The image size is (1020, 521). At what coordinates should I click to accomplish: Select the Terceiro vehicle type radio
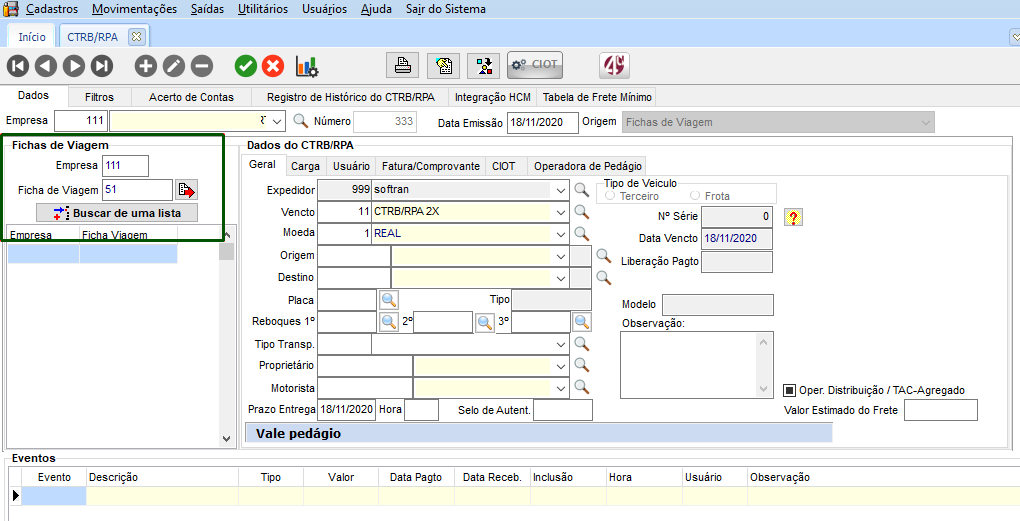pyautogui.click(x=610, y=196)
